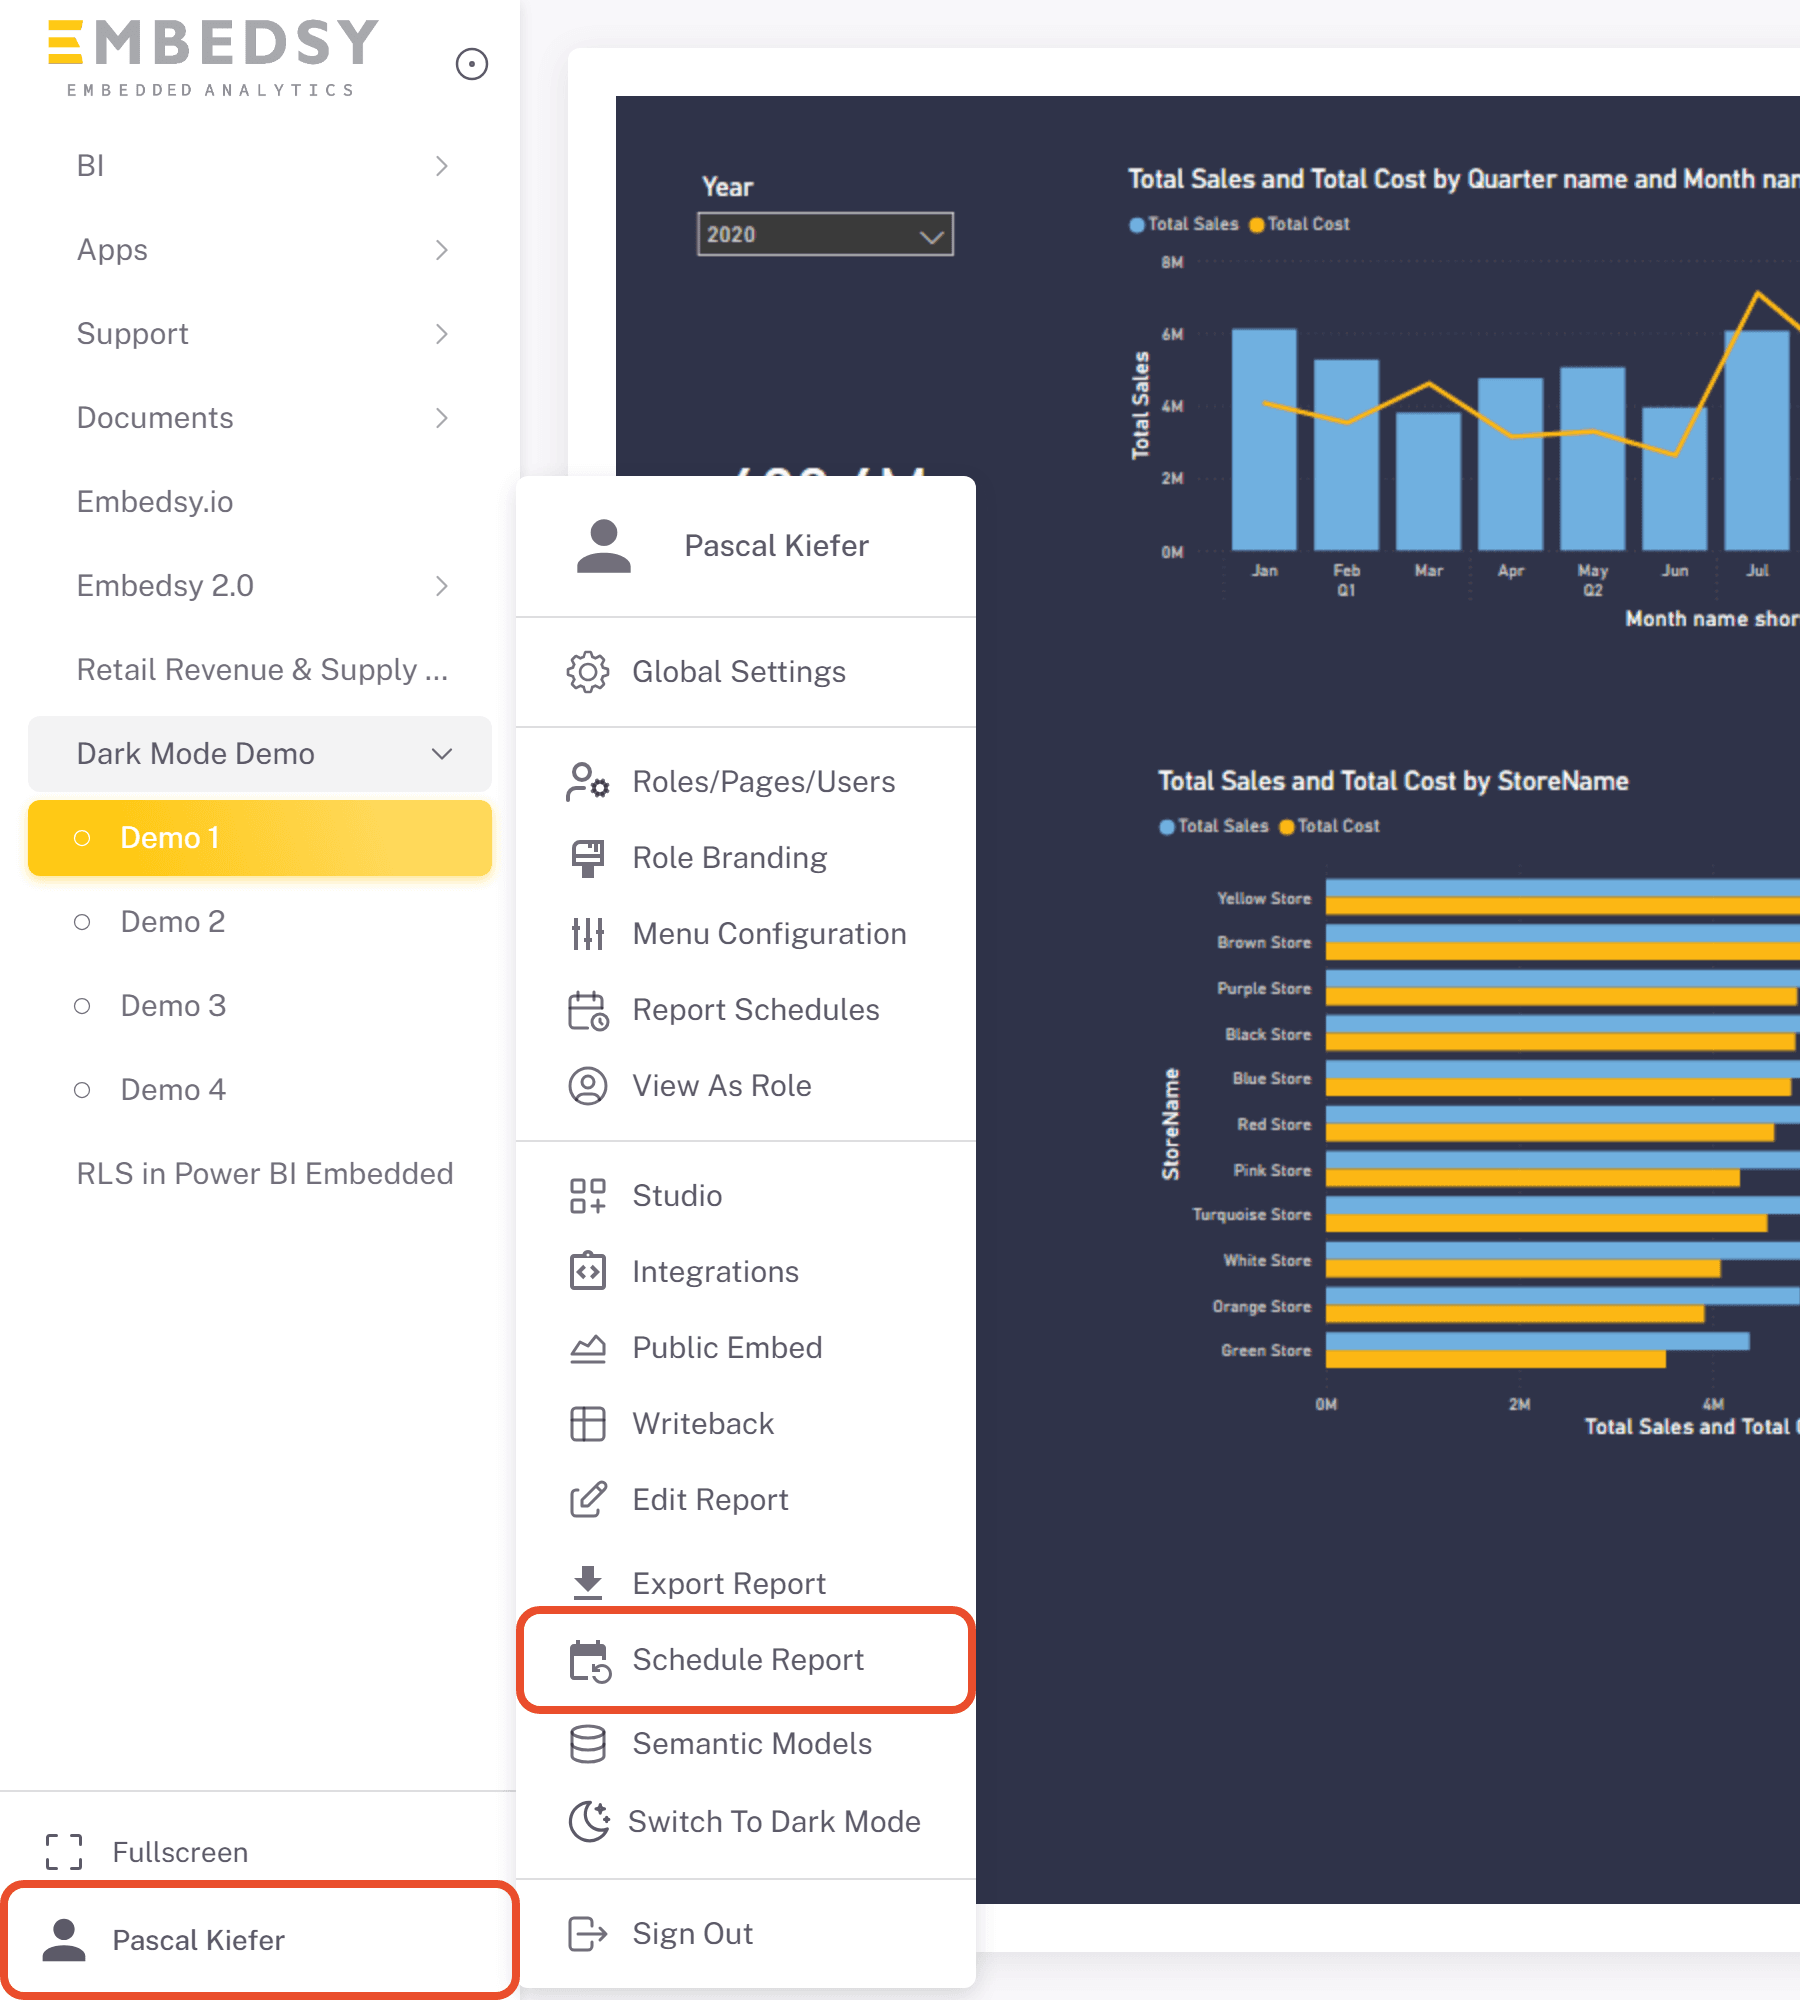This screenshot has width=1800, height=2000.
Task: Click the Role Branding paint roller icon
Action: (x=588, y=858)
